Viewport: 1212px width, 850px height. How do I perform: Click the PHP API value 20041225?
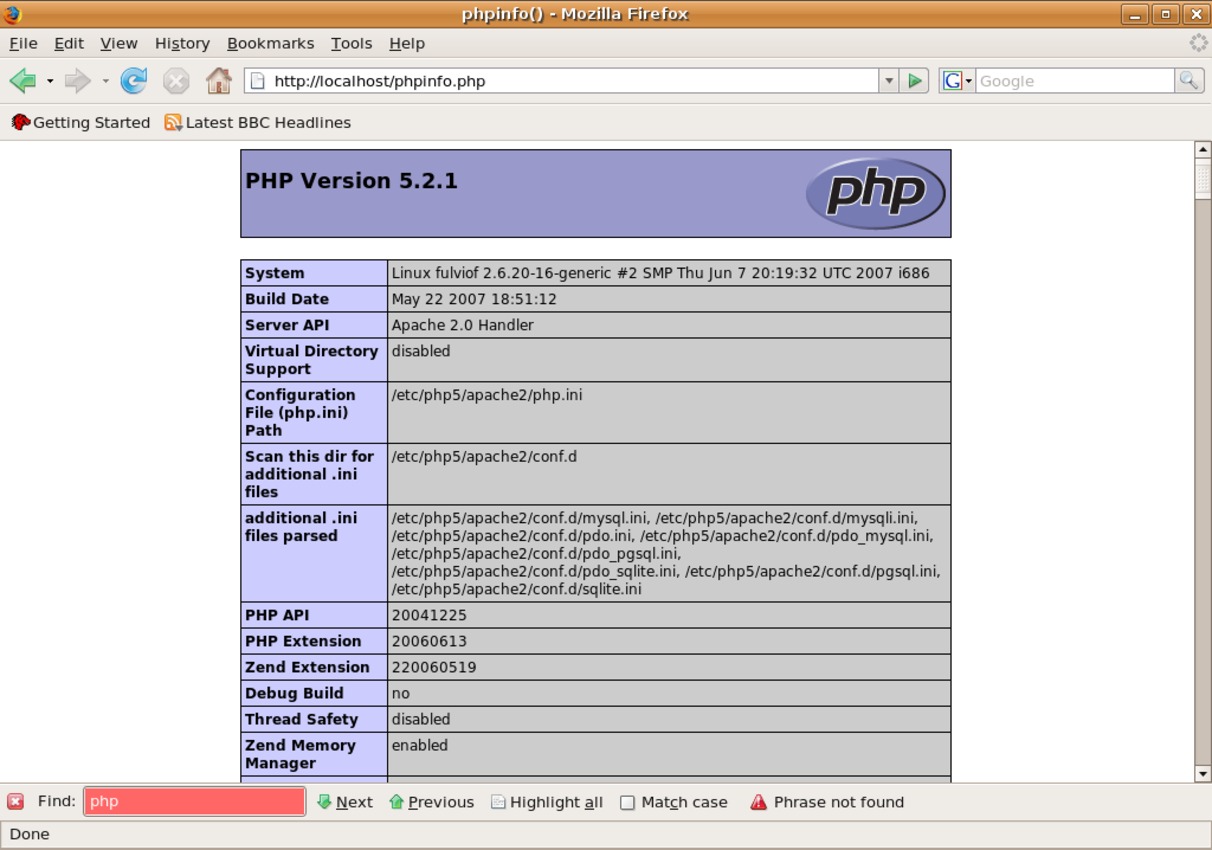(429, 615)
